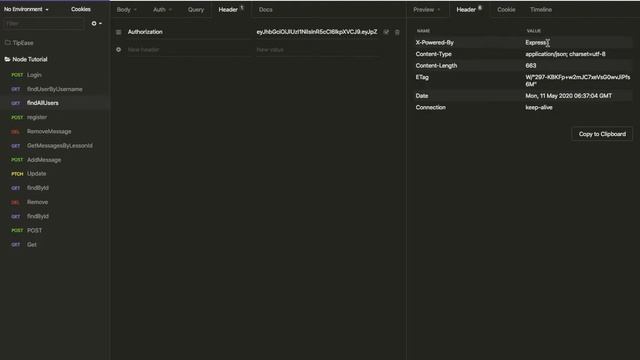This screenshot has height=360, width=640.
Task: Click the Express value of X-Powered-By
Action: tap(536, 42)
